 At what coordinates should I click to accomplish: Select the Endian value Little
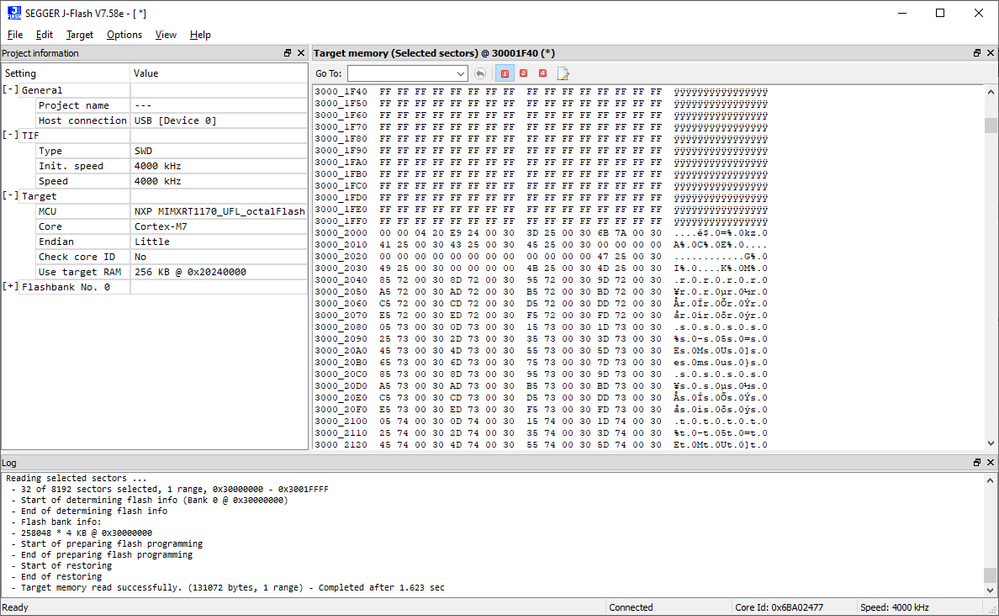coord(152,241)
